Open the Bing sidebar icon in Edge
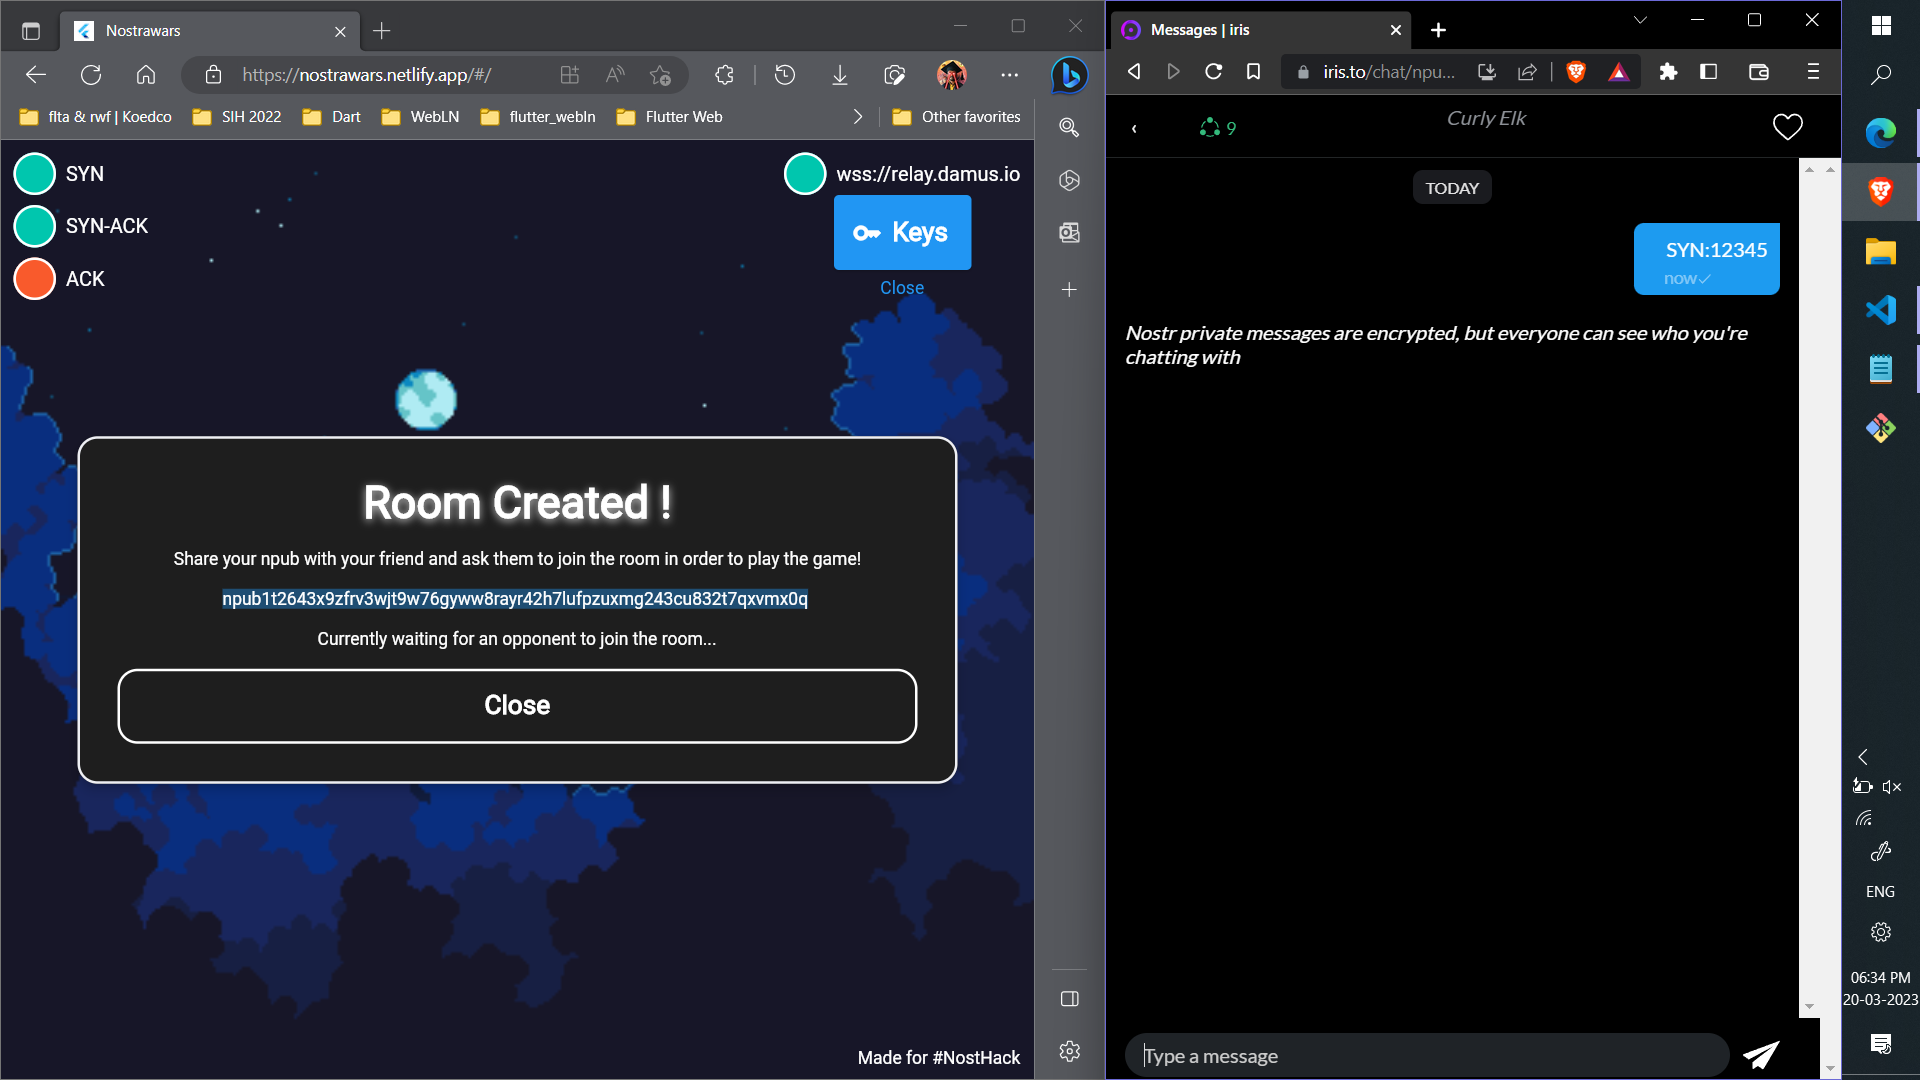 1069,75
